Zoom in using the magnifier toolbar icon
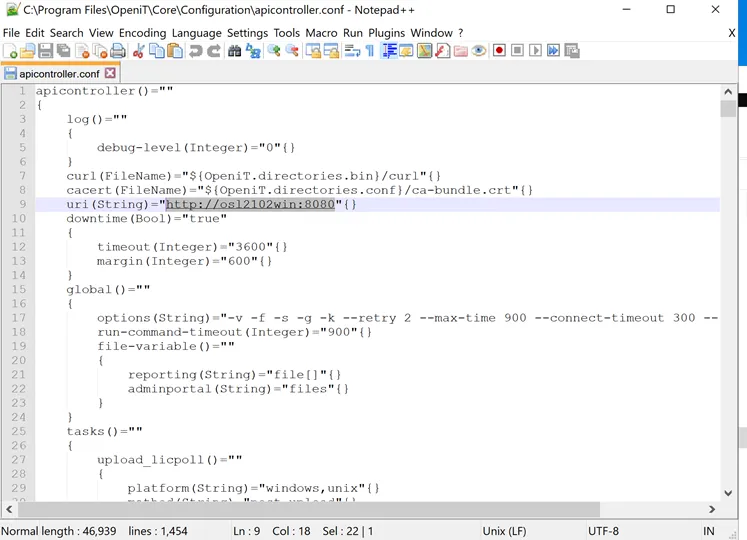The height and width of the screenshot is (540, 747). coord(274,51)
